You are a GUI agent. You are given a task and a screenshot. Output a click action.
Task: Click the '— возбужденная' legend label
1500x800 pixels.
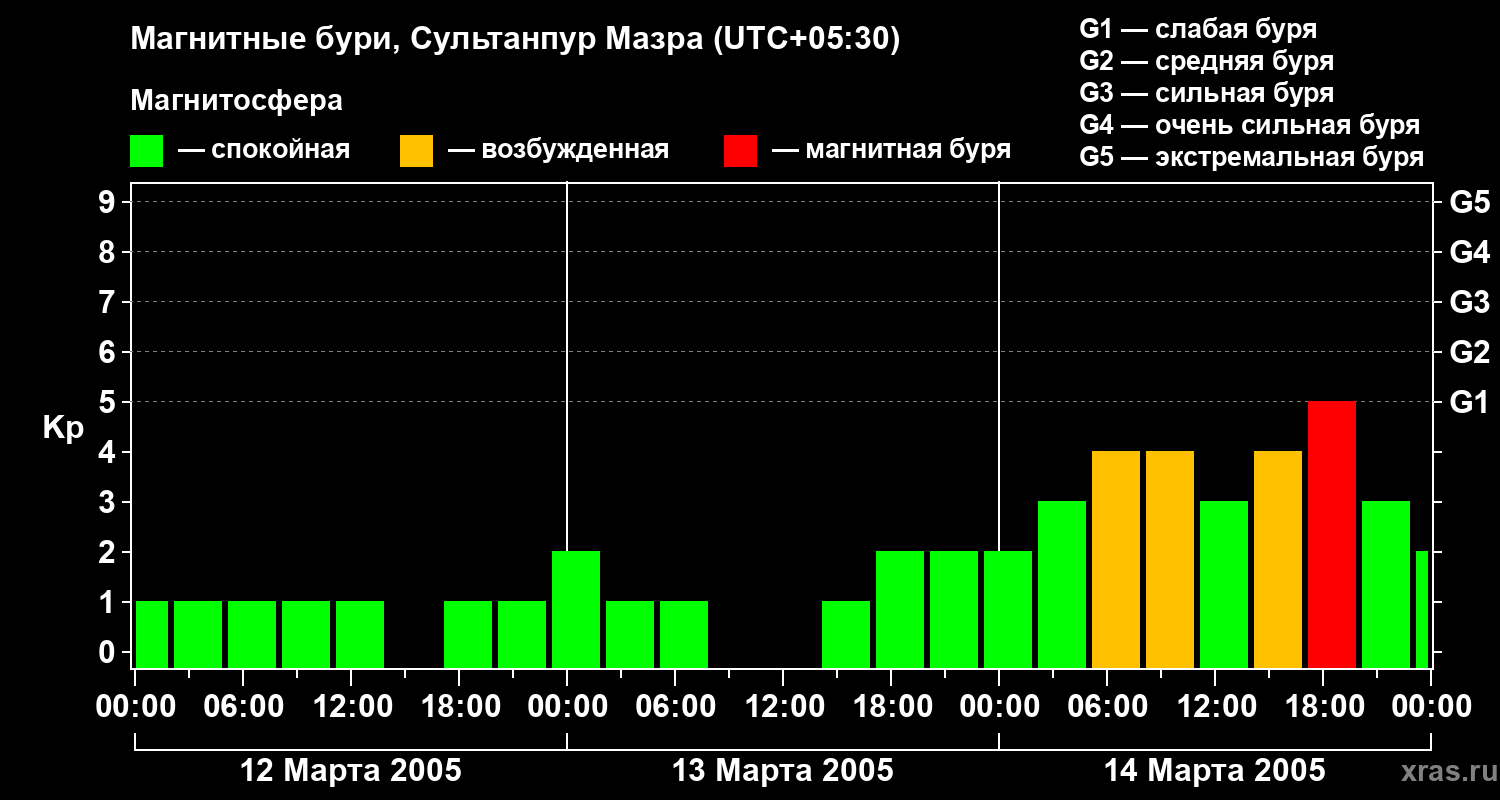click(x=558, y=150)
